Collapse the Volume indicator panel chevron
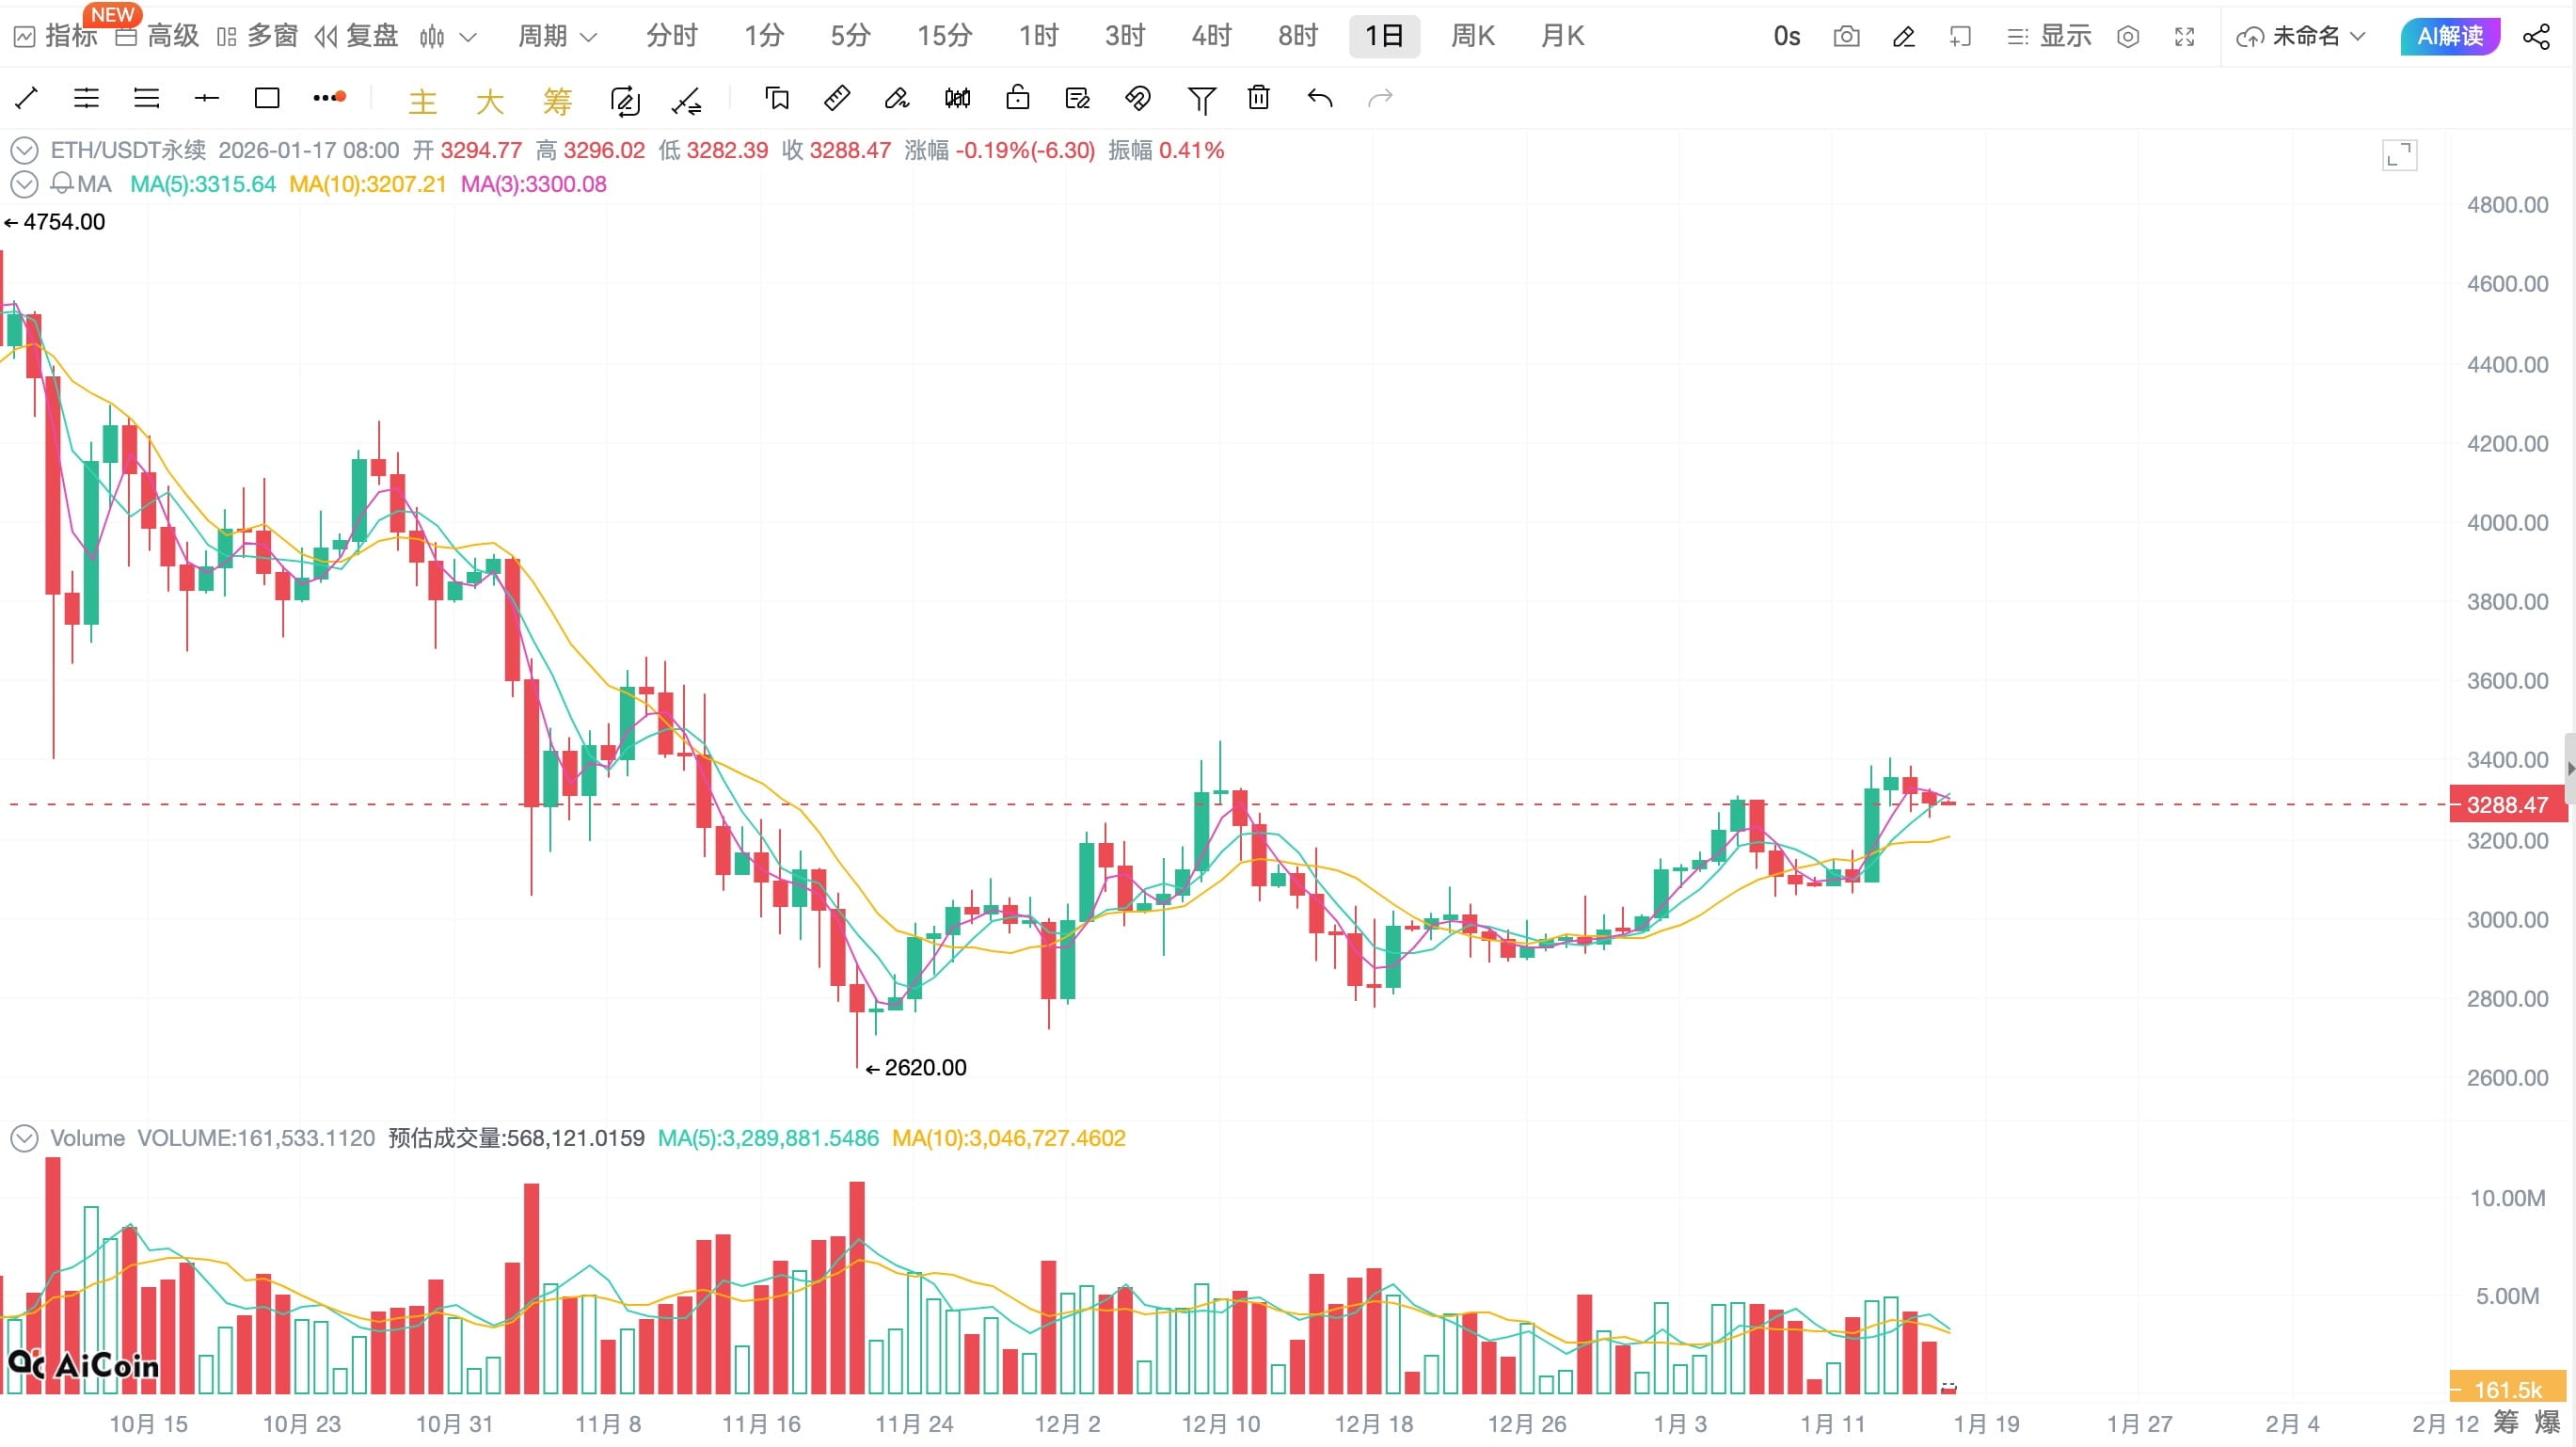 tap(24, 1138)
